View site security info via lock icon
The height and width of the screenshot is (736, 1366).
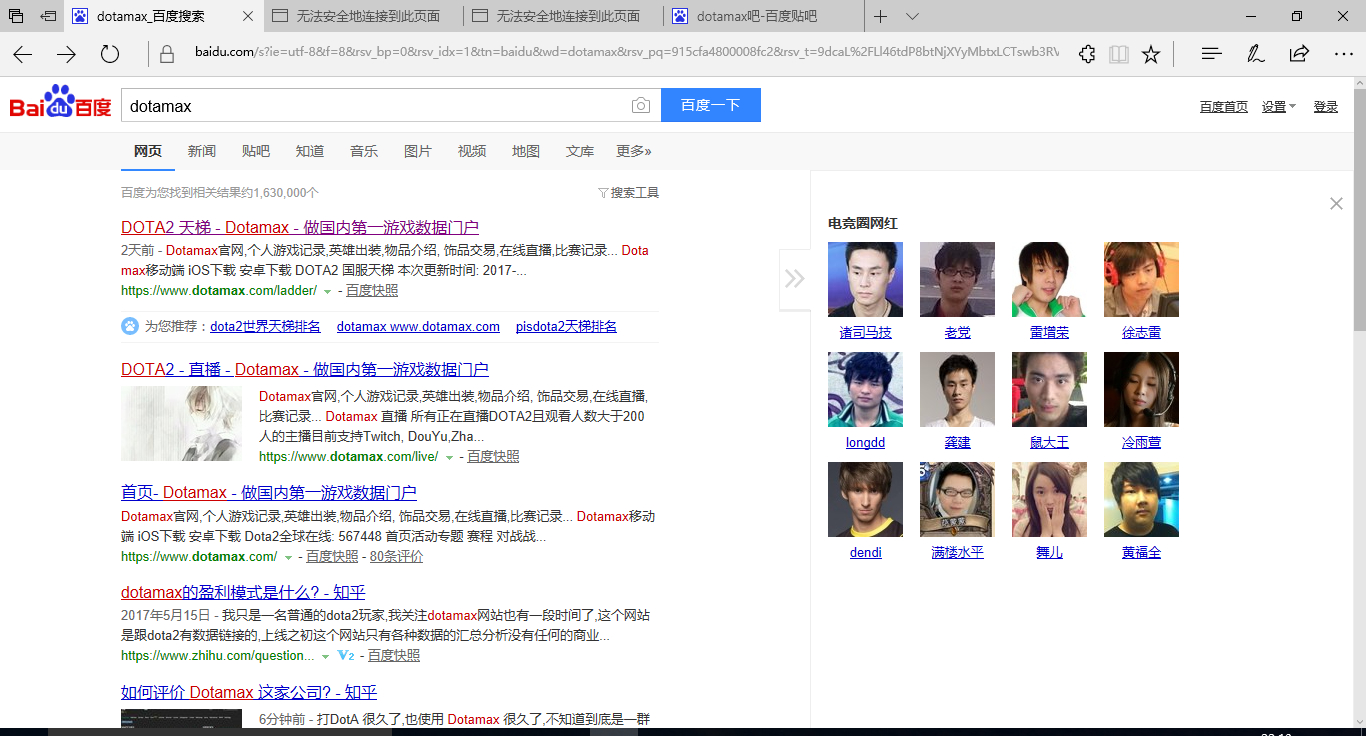(167, 54)
